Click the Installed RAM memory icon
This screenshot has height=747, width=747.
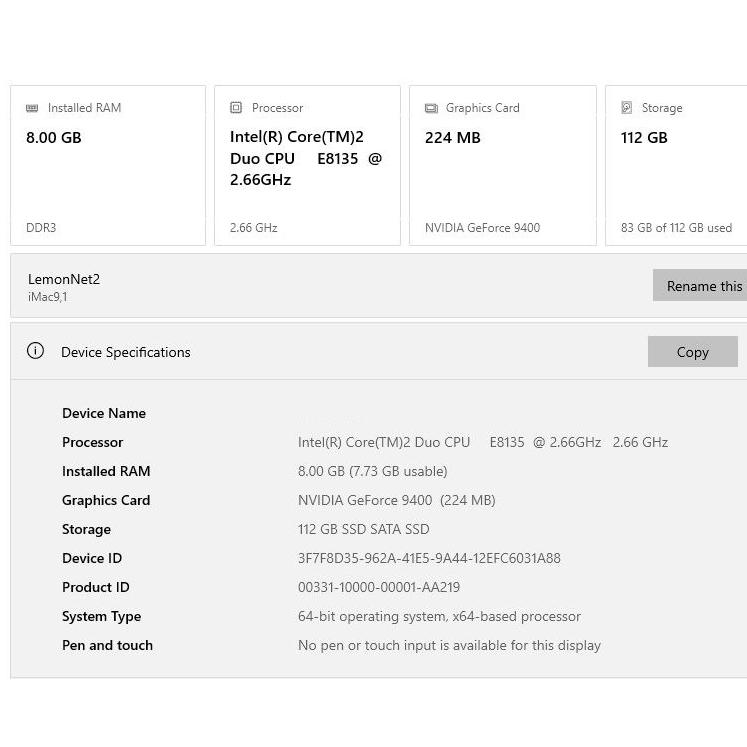pos(32,108)
